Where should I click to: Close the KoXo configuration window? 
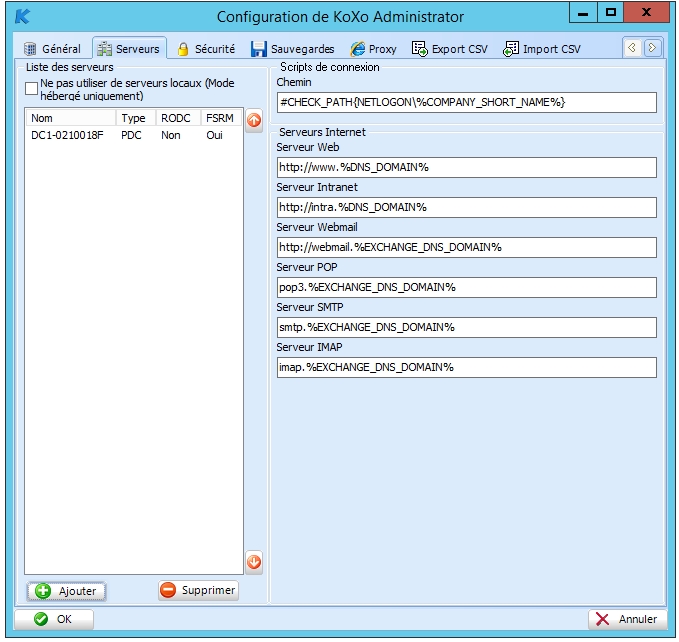647,13
